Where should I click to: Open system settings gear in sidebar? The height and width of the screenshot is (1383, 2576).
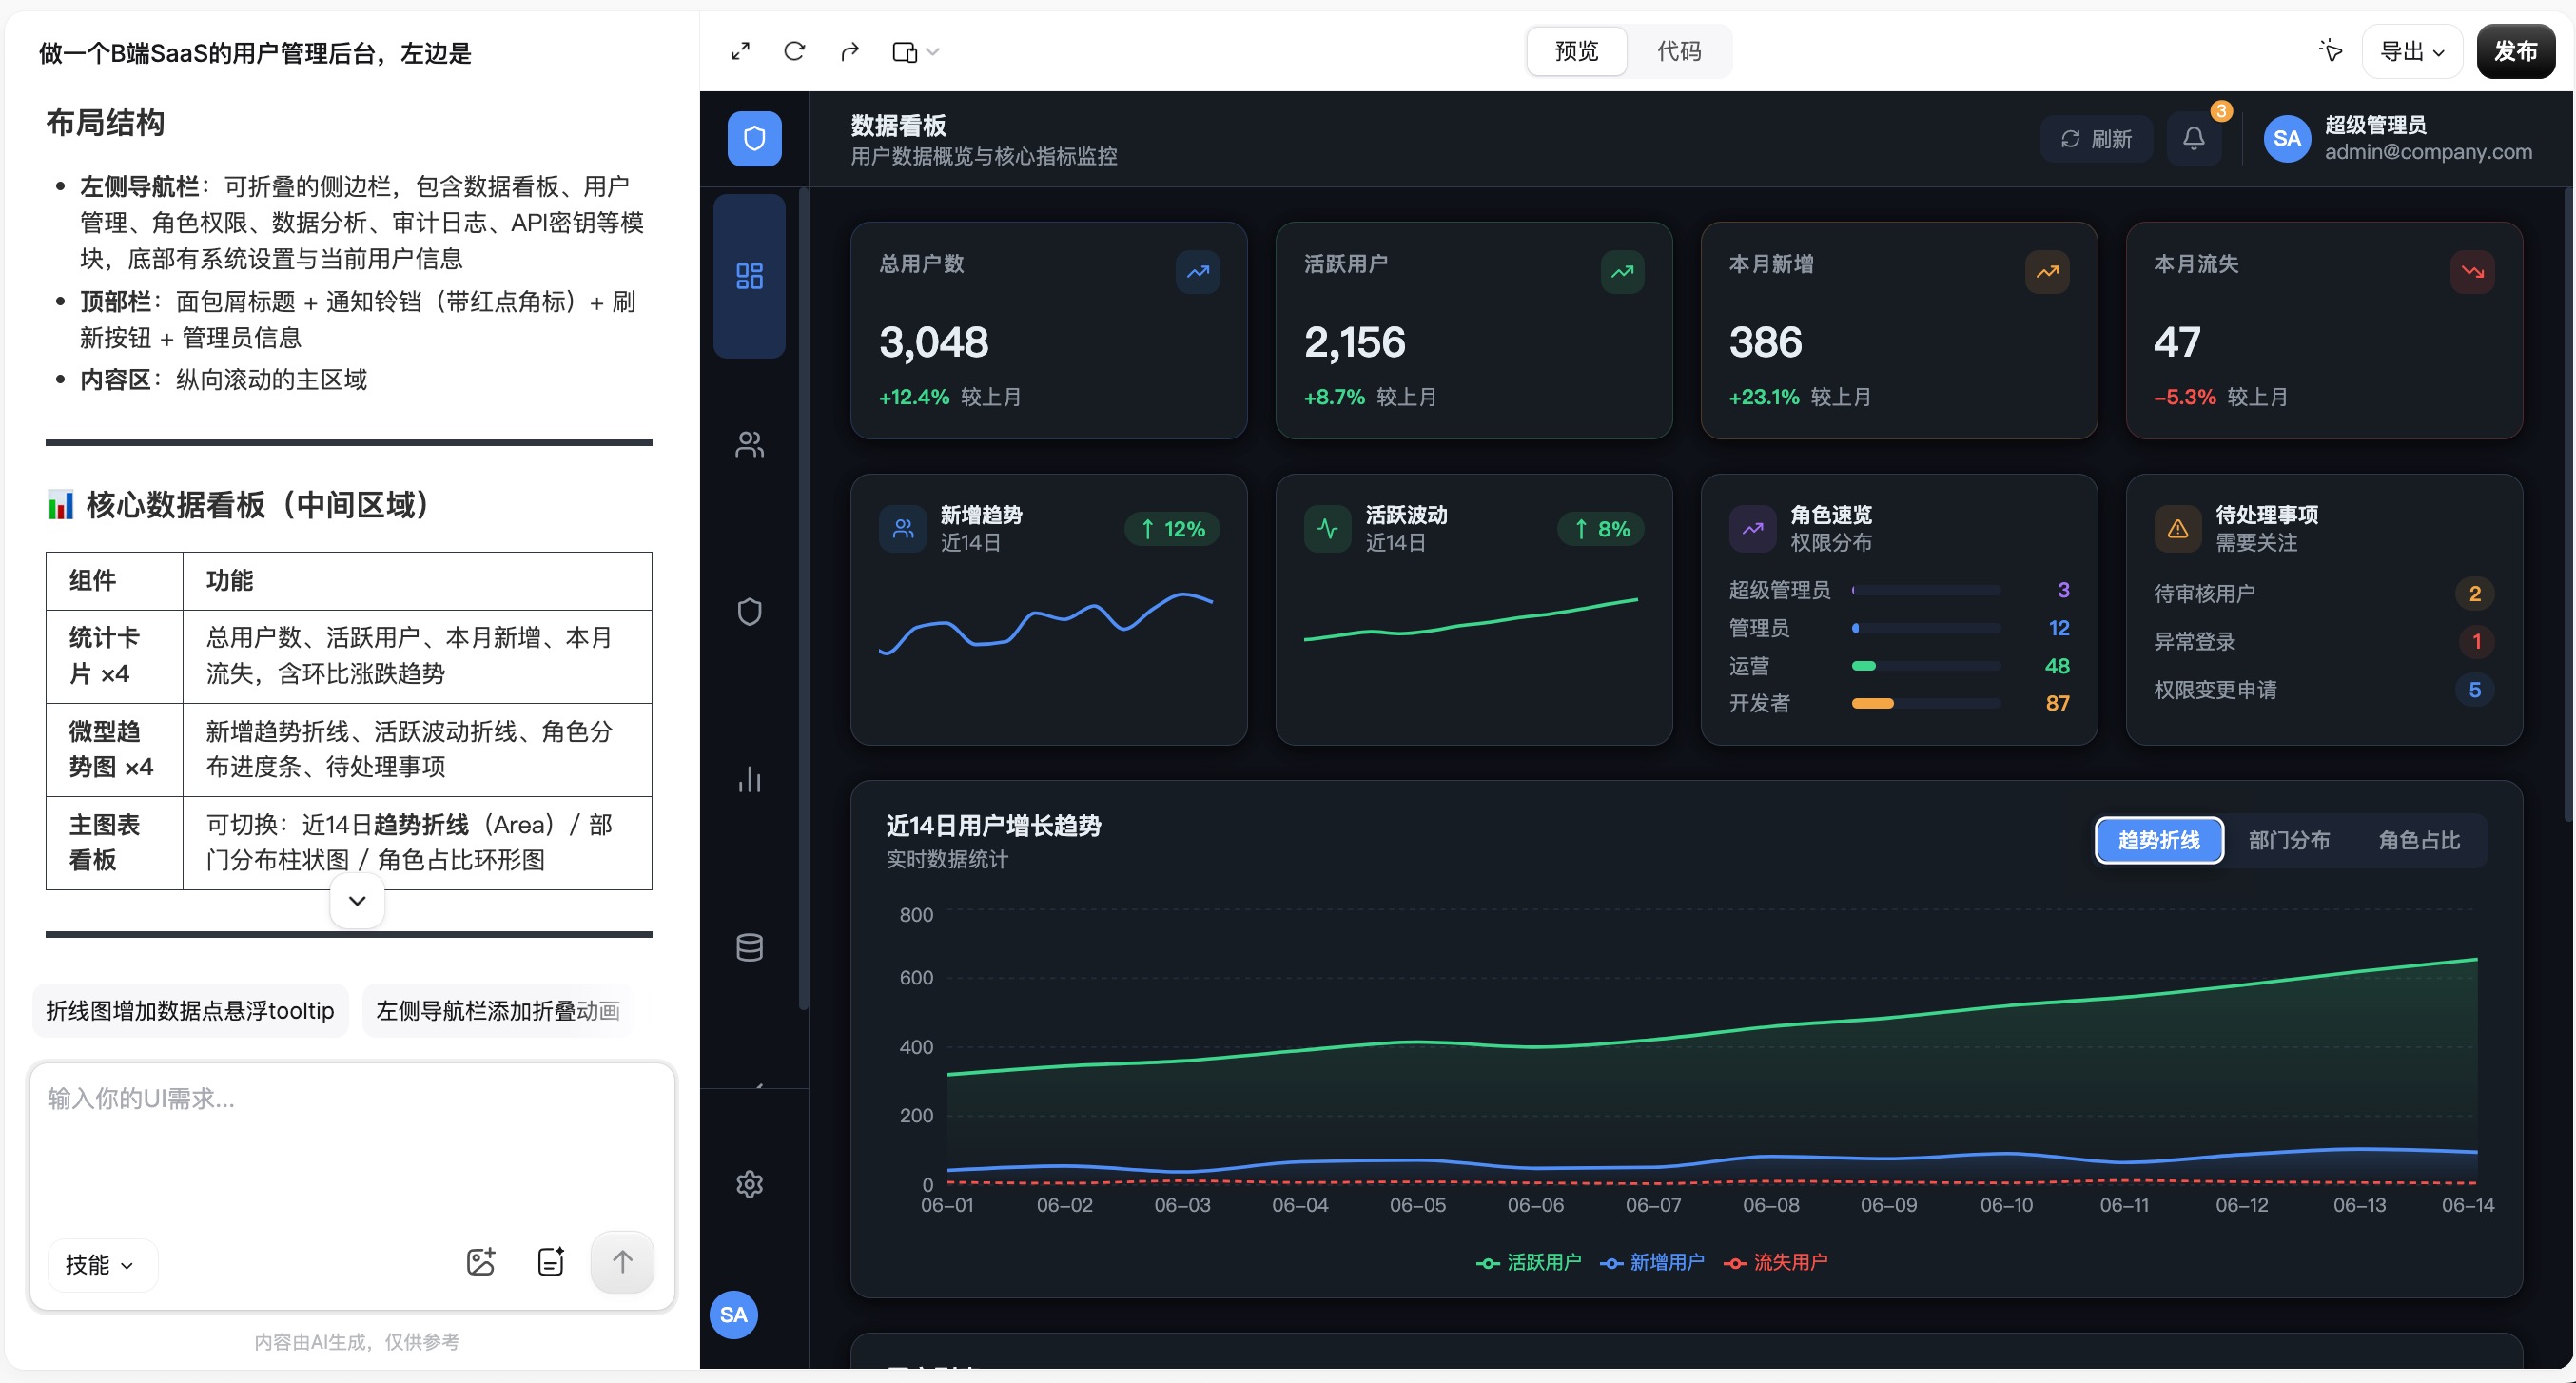click(749, 1184)
